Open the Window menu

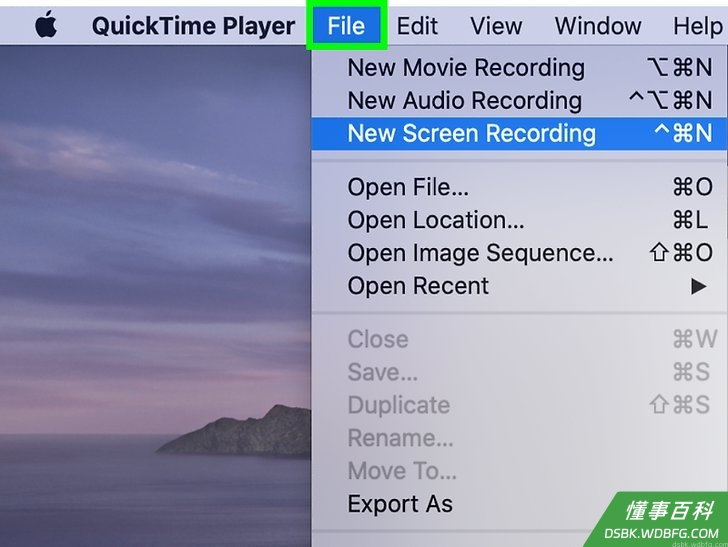(598, 26)
